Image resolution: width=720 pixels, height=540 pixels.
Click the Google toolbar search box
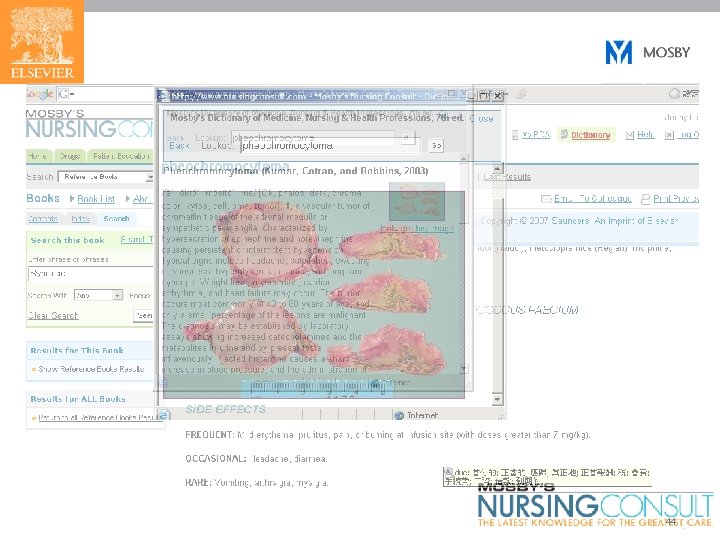coord(112,95)
